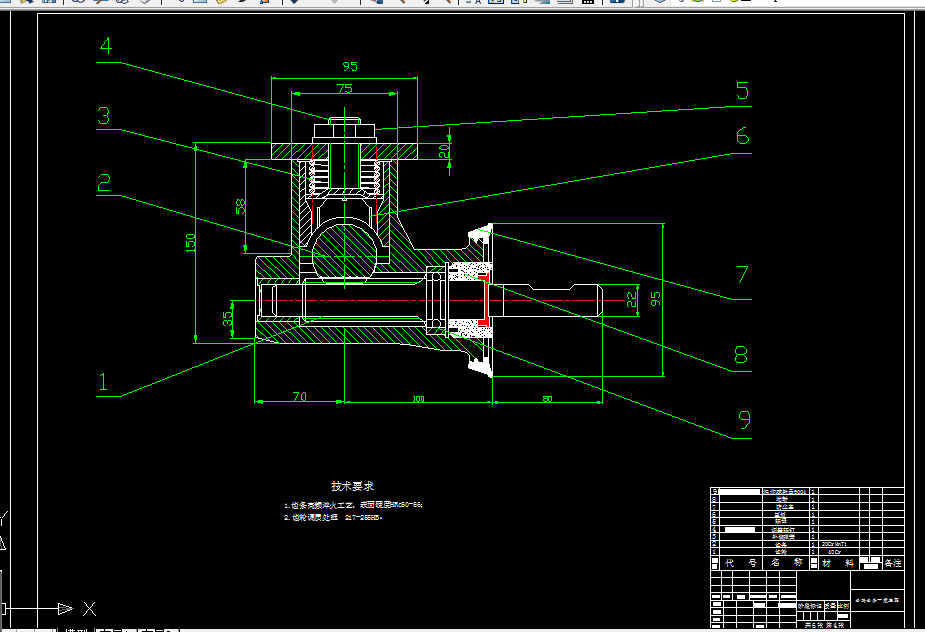This screenshot has height=632, width=925.
Task: Select the 备注 column header in title block
Action: (x=893, y=563)
